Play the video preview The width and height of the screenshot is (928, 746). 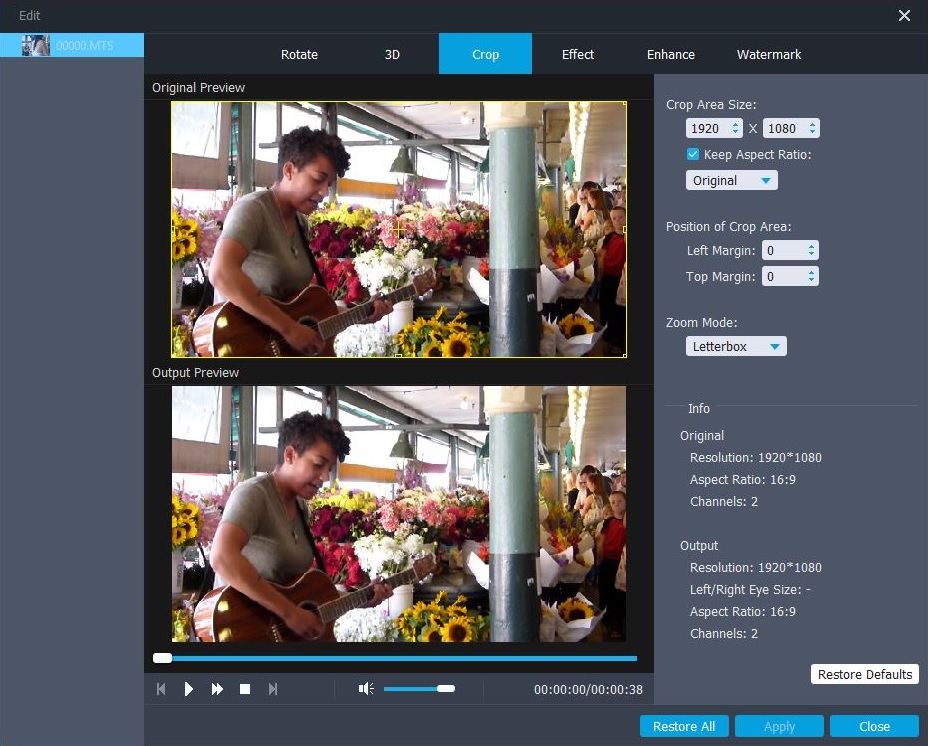[x=189, y=689]
